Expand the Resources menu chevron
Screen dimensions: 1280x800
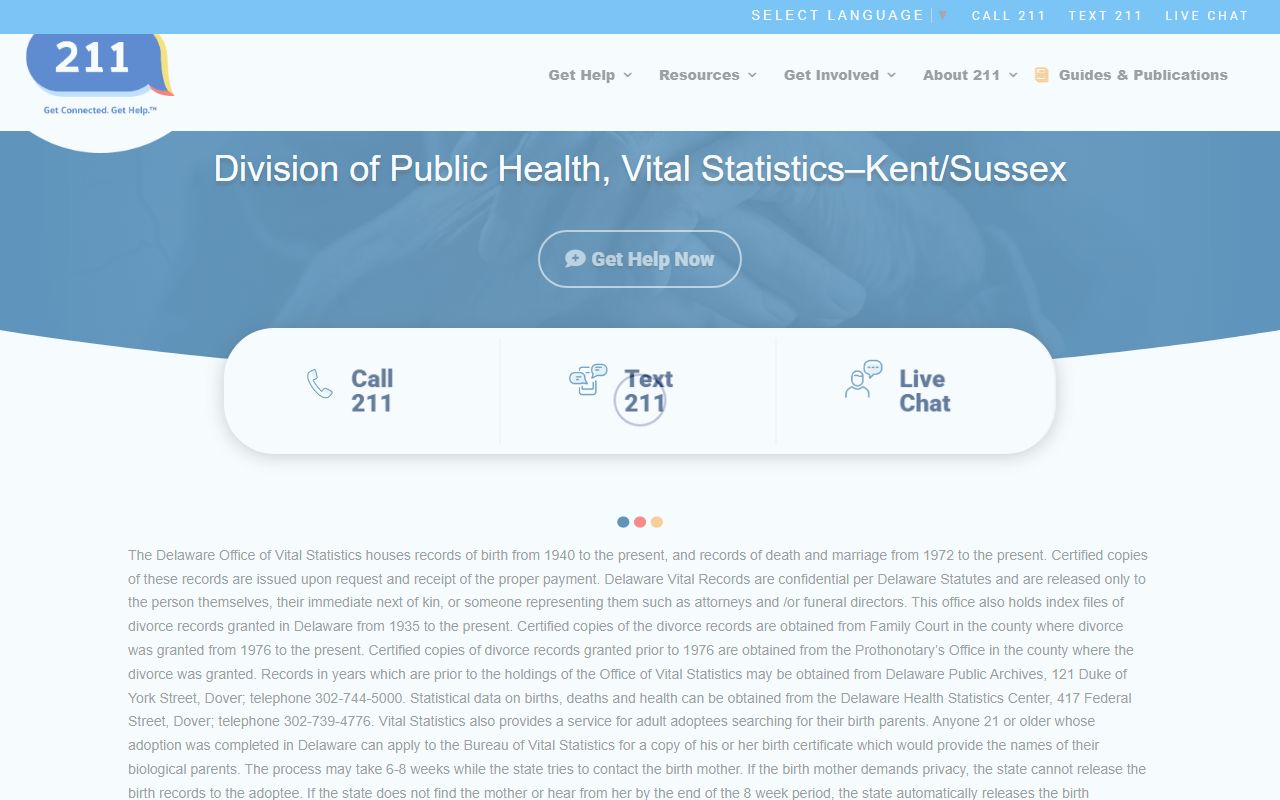click(752, 75)
